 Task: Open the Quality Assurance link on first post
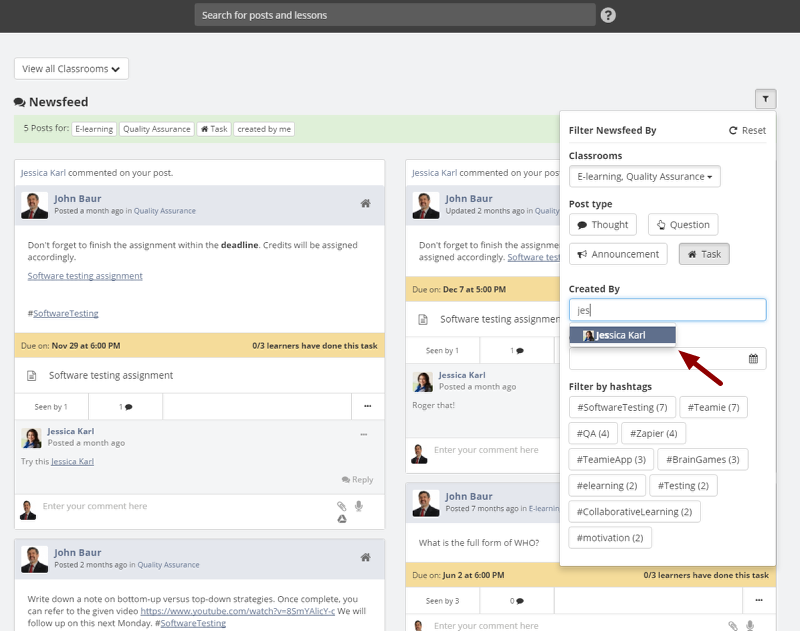164,211
